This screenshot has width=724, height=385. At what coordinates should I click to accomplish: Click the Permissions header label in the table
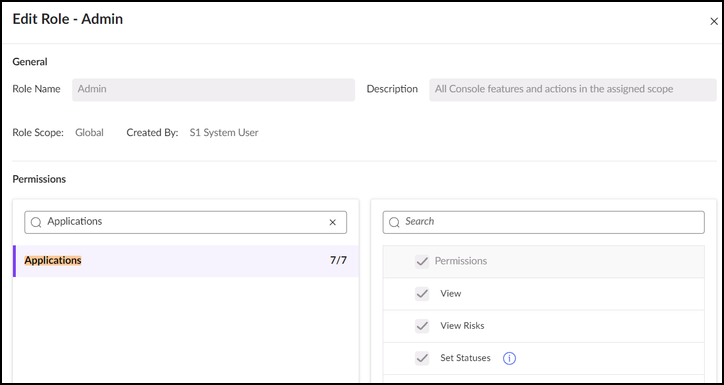[461, 261]
